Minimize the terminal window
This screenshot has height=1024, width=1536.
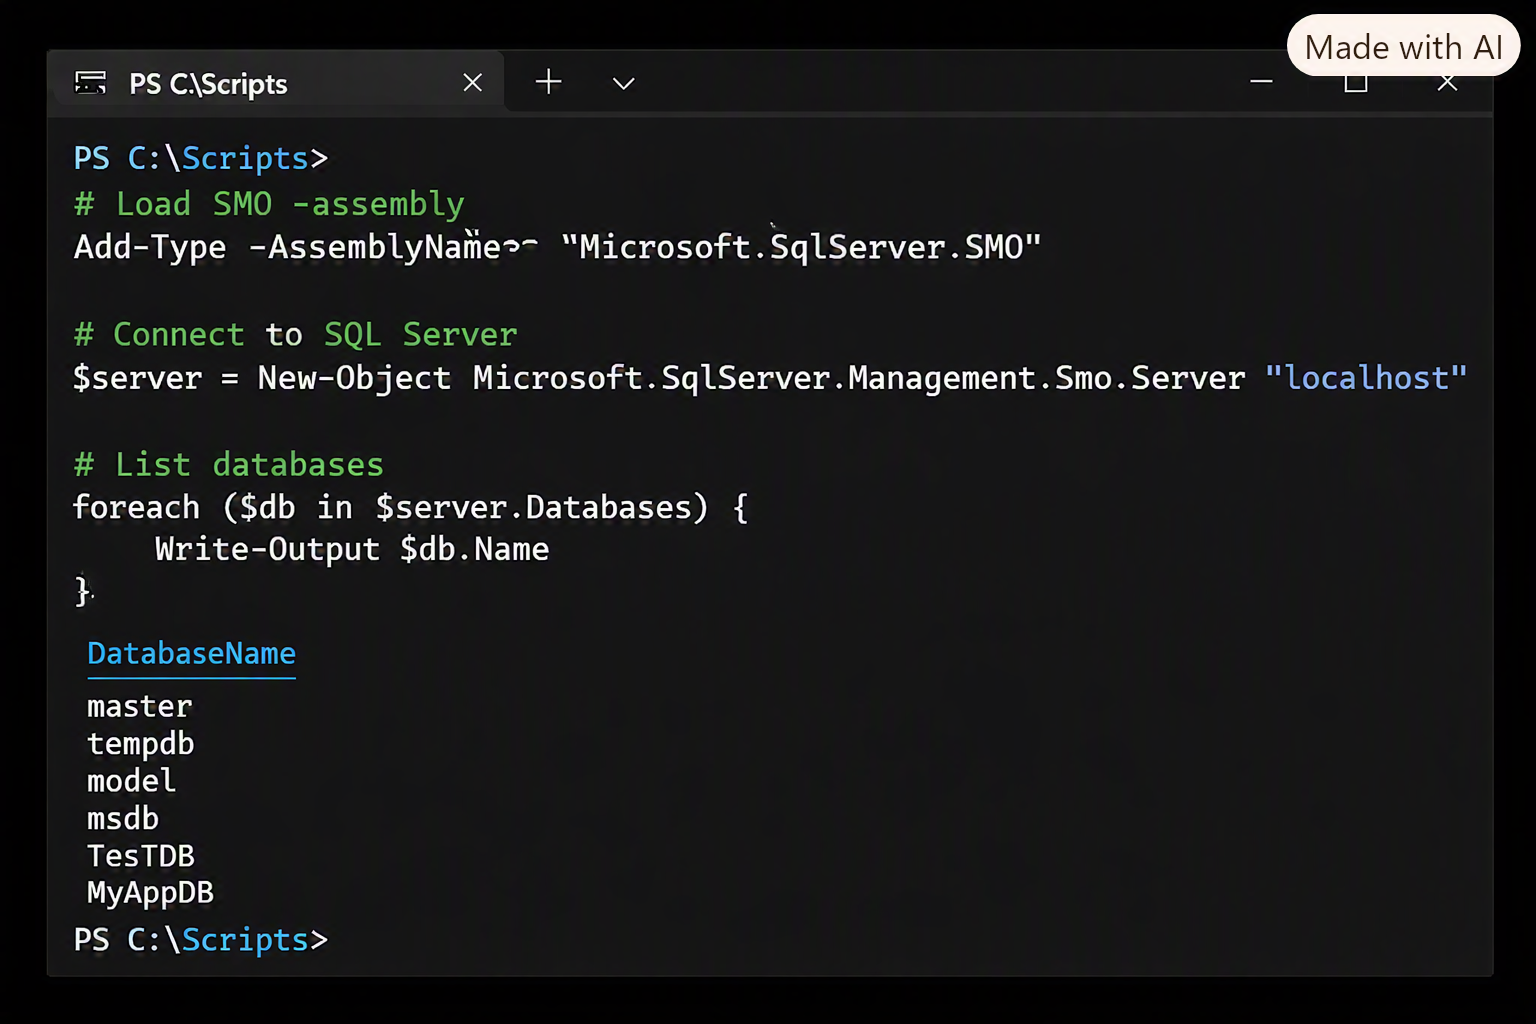1262,82
